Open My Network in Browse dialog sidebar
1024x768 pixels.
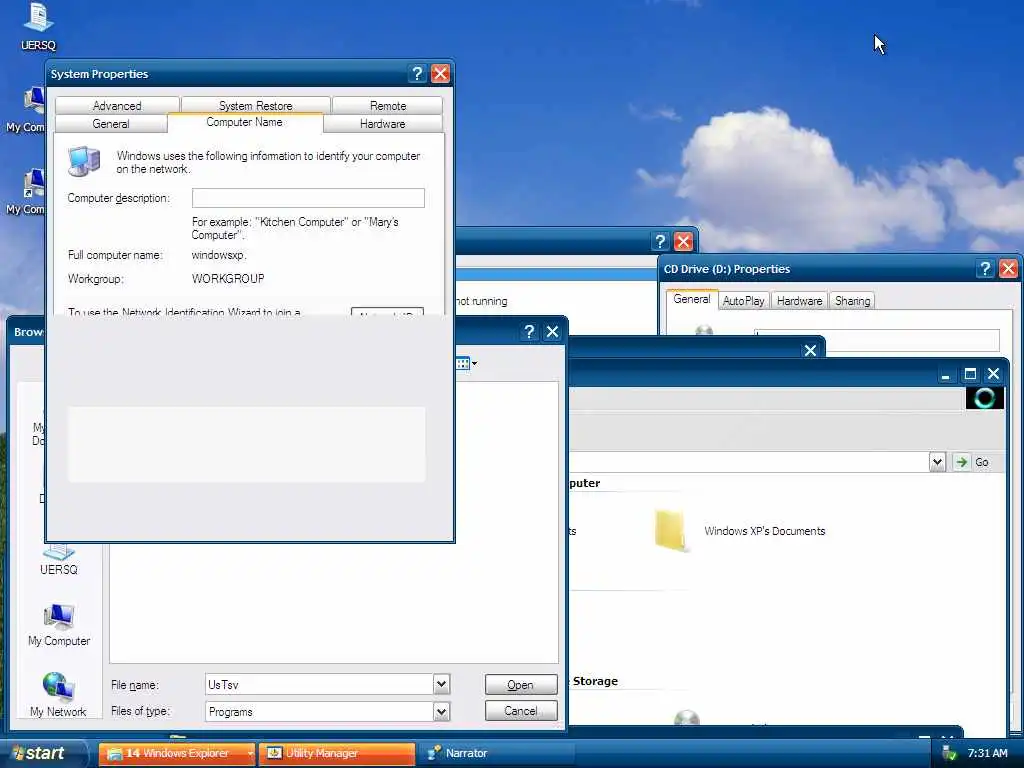(58, 695)
